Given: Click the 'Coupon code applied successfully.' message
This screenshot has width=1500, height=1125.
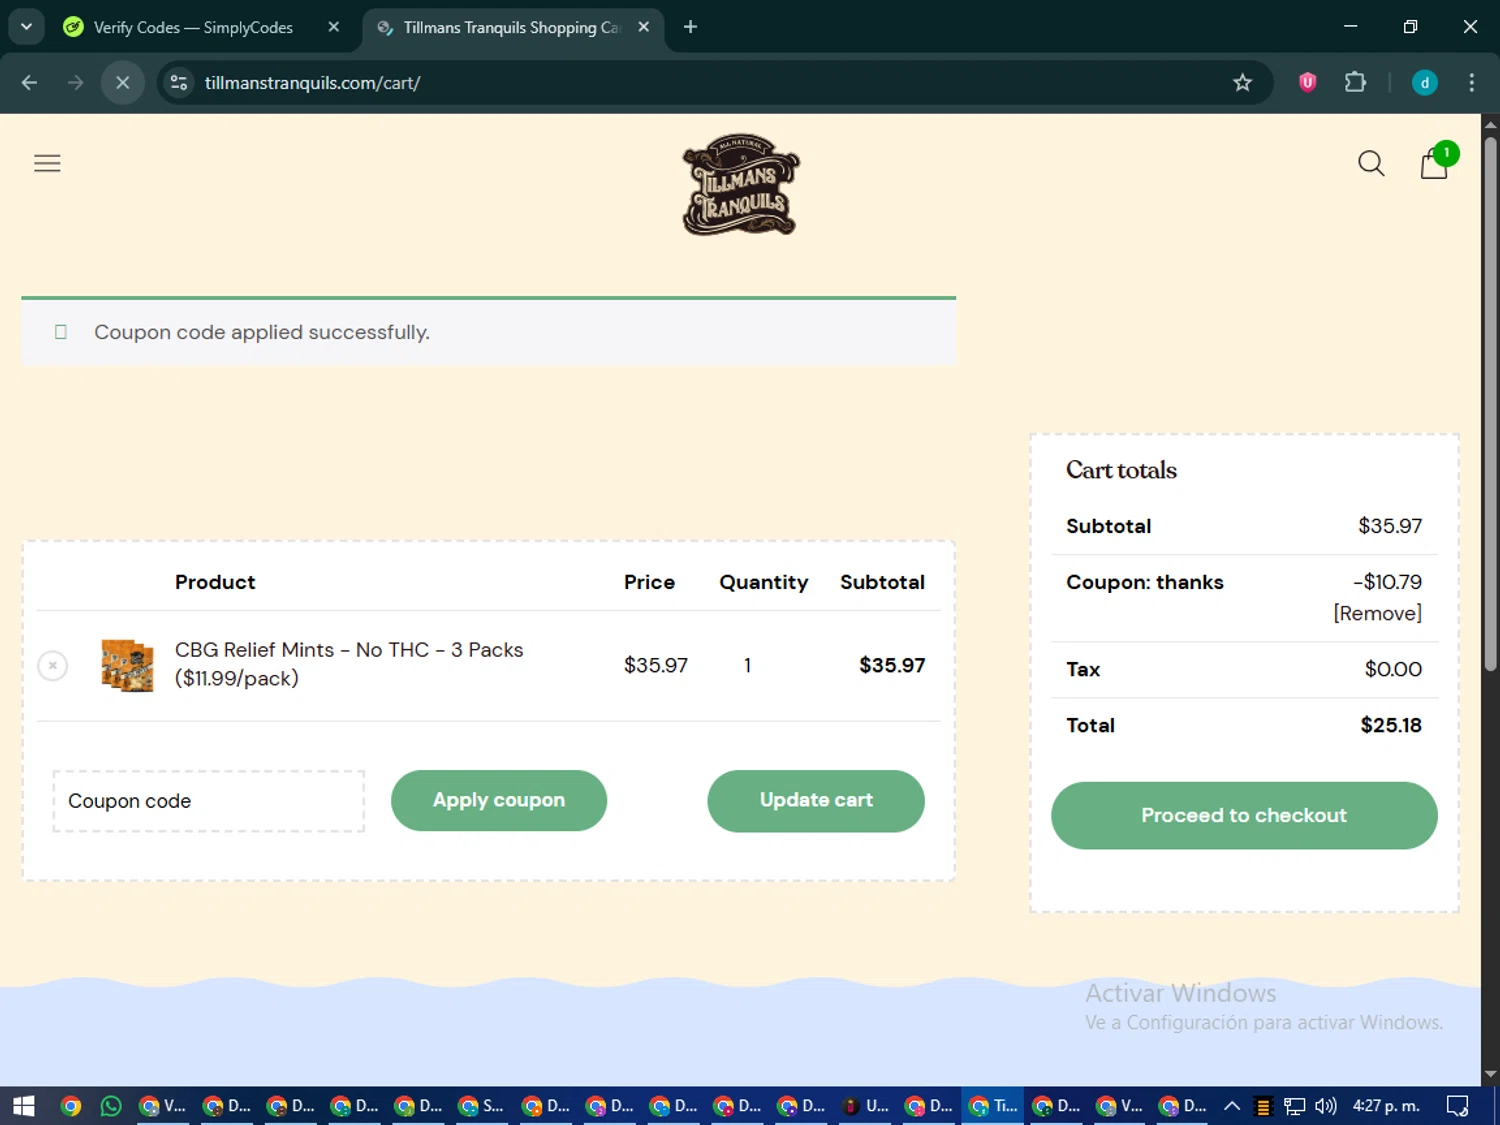Looking at the screenshot, I should (262, 332).
